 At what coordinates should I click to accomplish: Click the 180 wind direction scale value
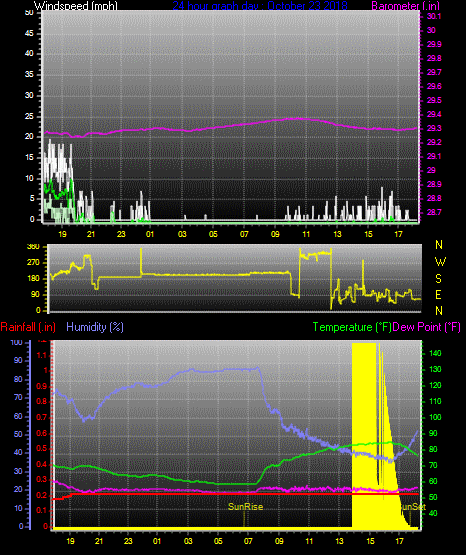(33, 279)
